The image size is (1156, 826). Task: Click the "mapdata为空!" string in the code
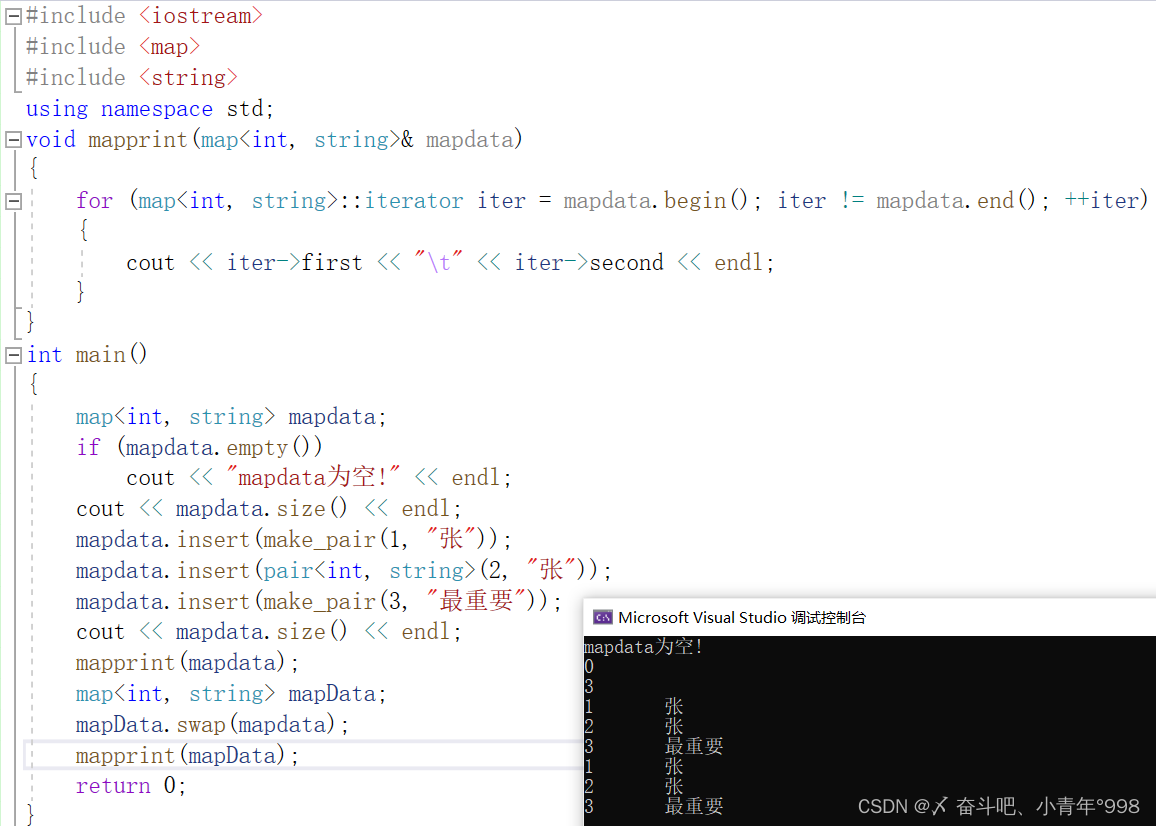pyautogui.click(x=313, y=478)
